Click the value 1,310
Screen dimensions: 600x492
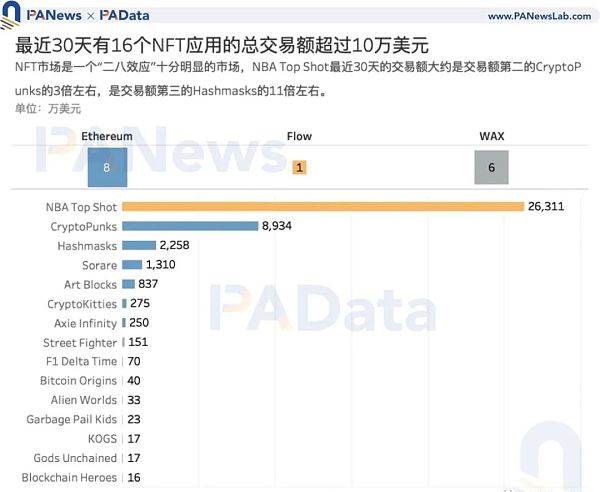pos(161,264)
